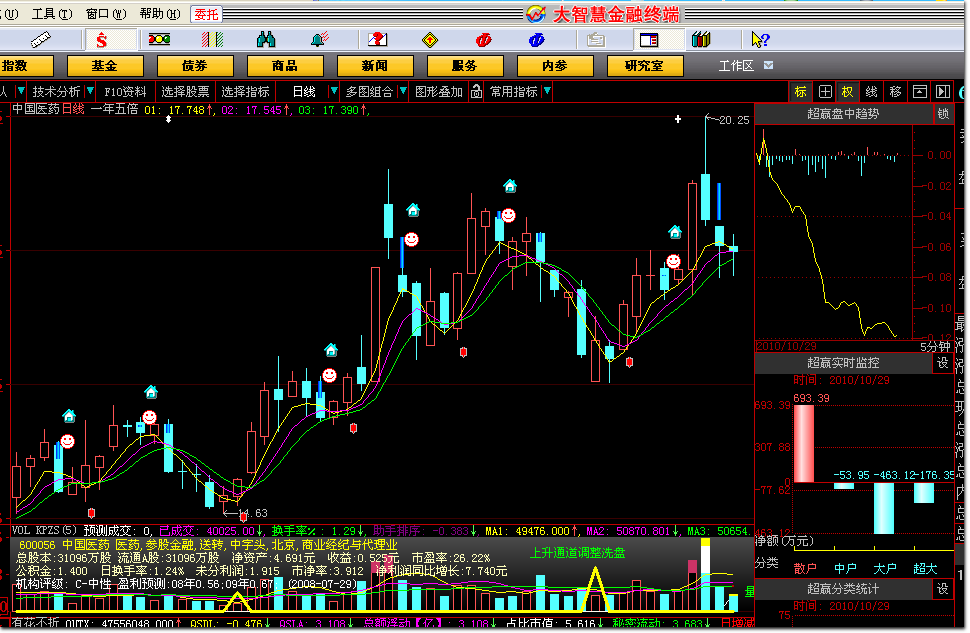Image resolution: width=970 pixels, height=633 pixels.
Task: Expand the leftmost dropdown arrow before 技术分析
Action: [x=20, y=92]
